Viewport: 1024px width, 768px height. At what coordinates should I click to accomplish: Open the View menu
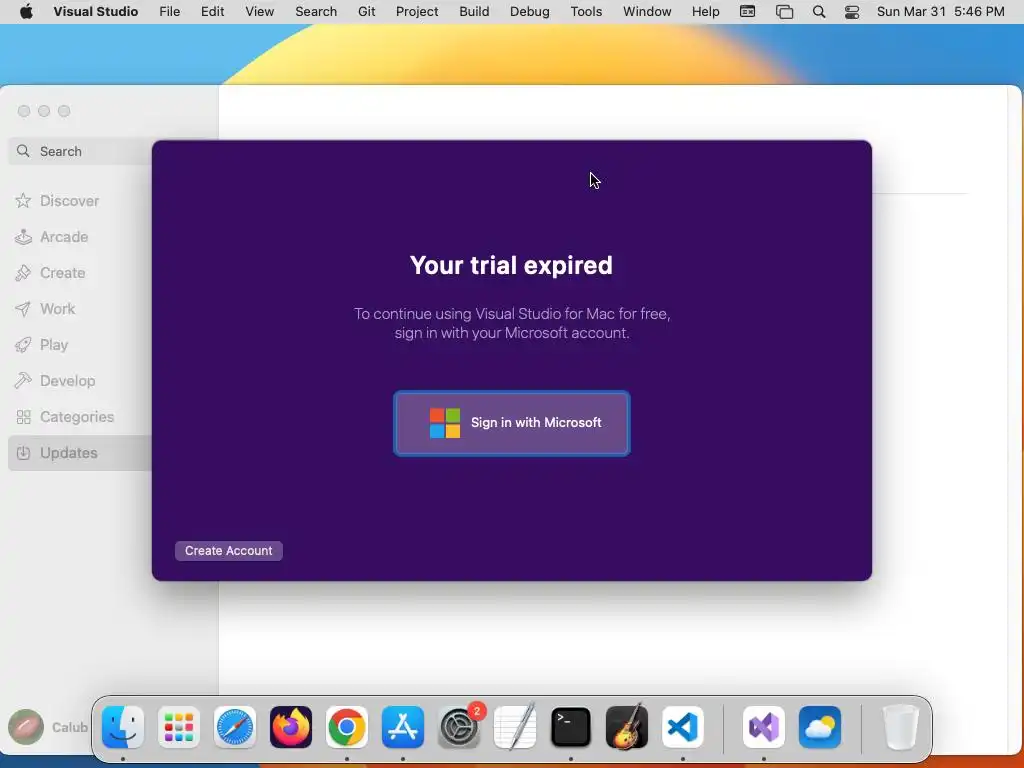[259, 12]
